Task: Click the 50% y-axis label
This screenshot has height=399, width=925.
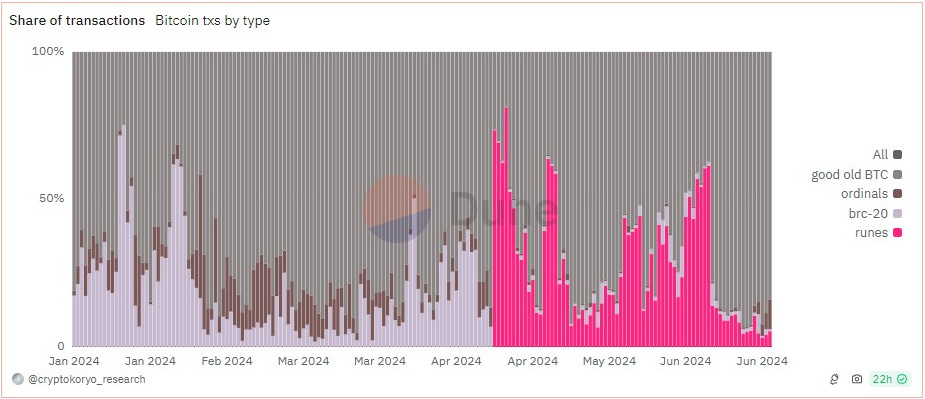Action: [51, 198]
